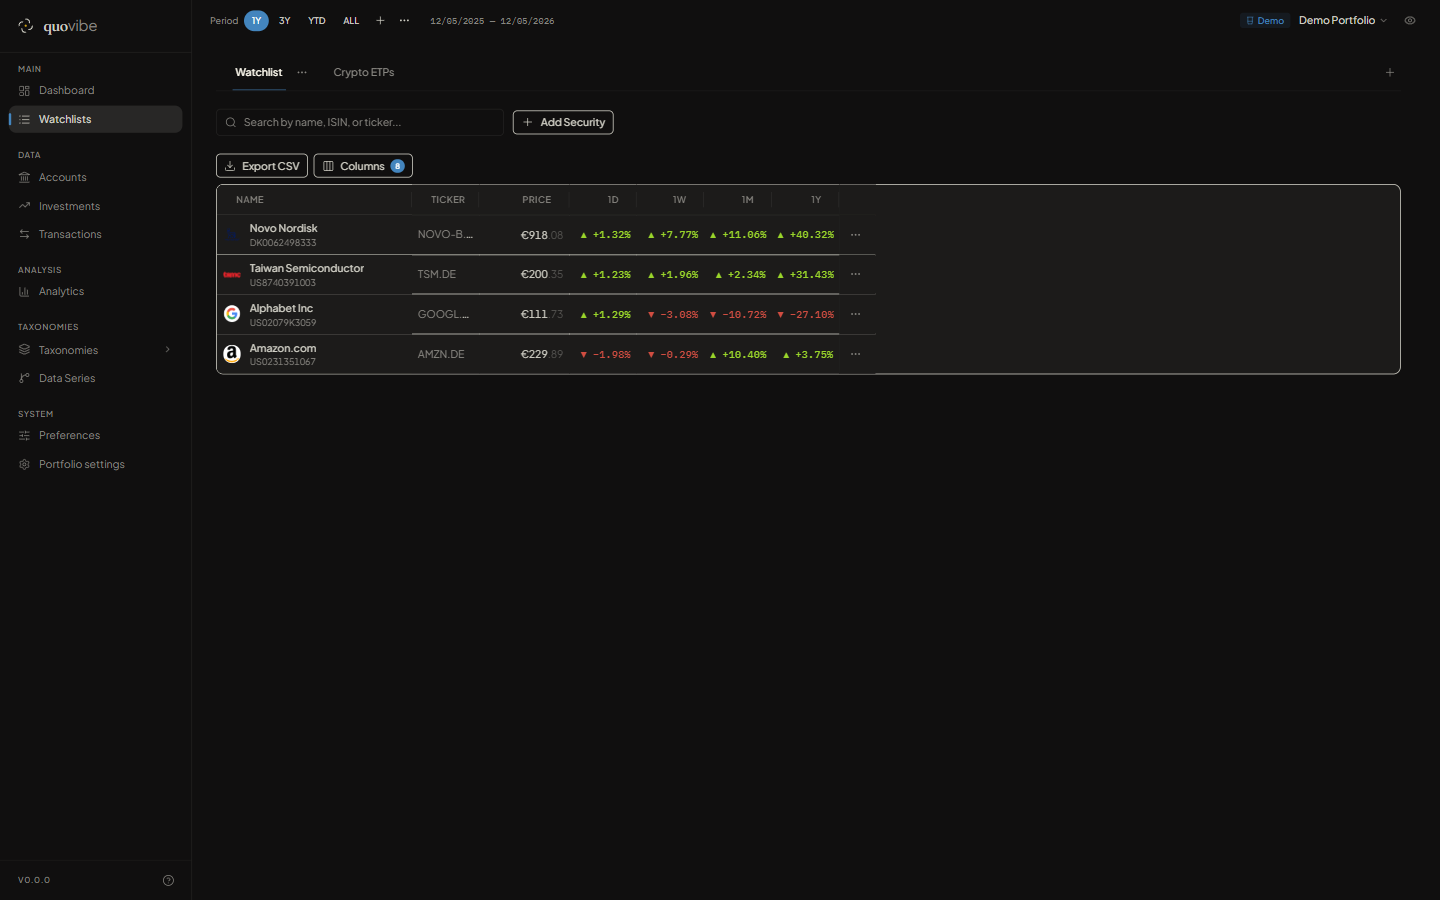Image resolution: width=1440 pixels, height=900 pixels.
Task: Toggle privacy eye icon
Action: pyautogui.click(x=1410, y=20)
